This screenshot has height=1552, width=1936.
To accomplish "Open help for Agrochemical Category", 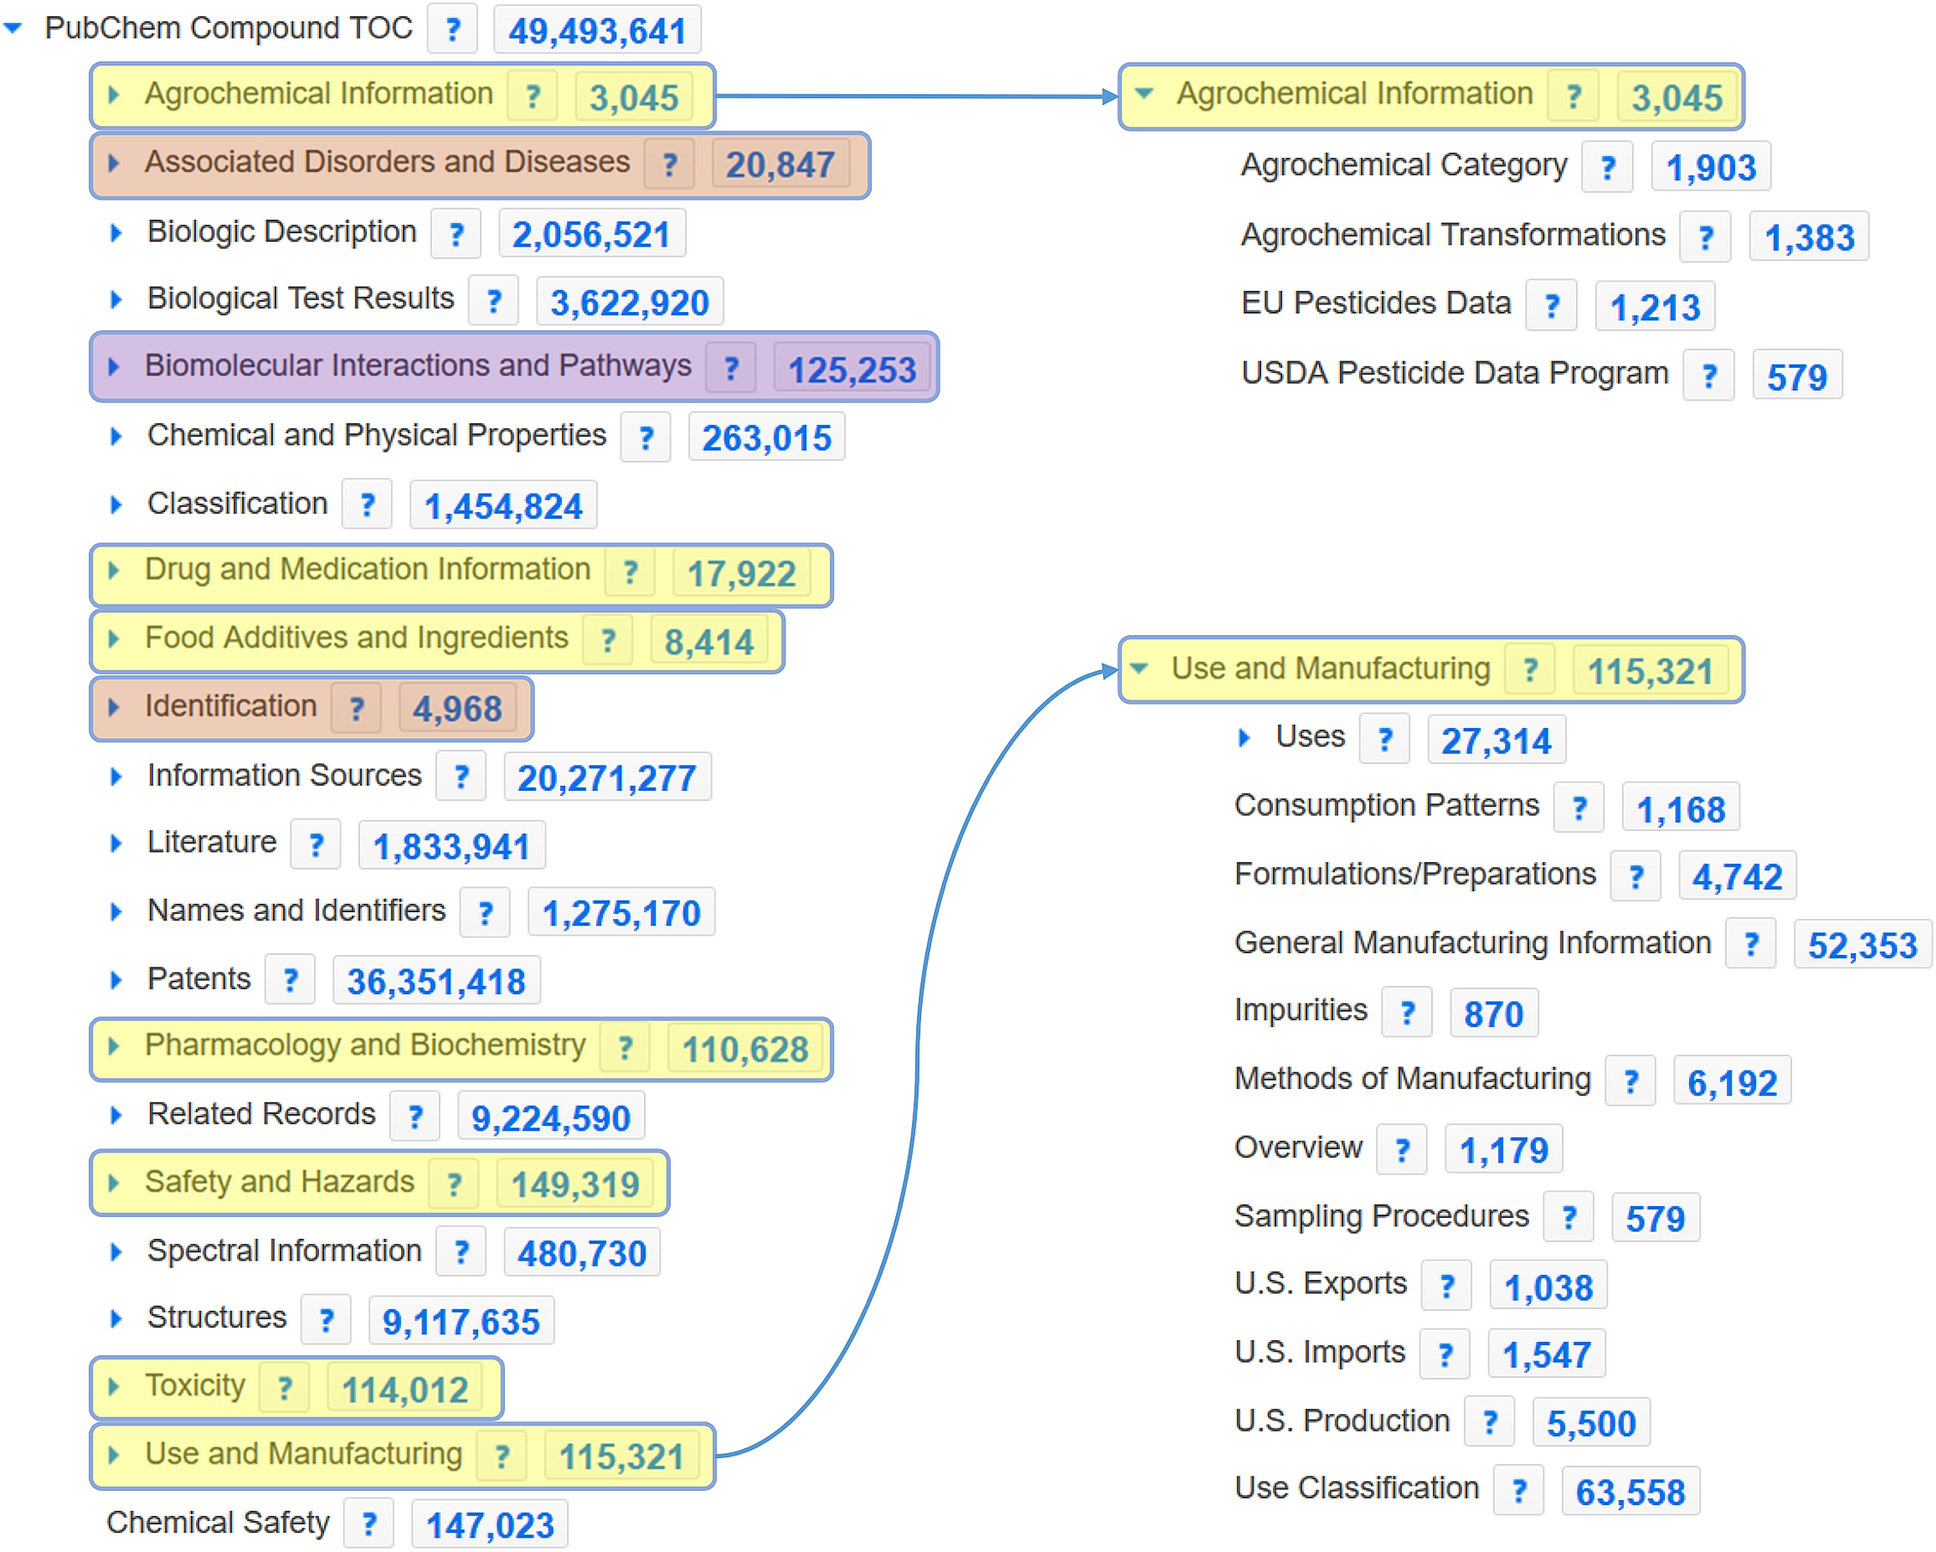I will (x=1608, y=167).
